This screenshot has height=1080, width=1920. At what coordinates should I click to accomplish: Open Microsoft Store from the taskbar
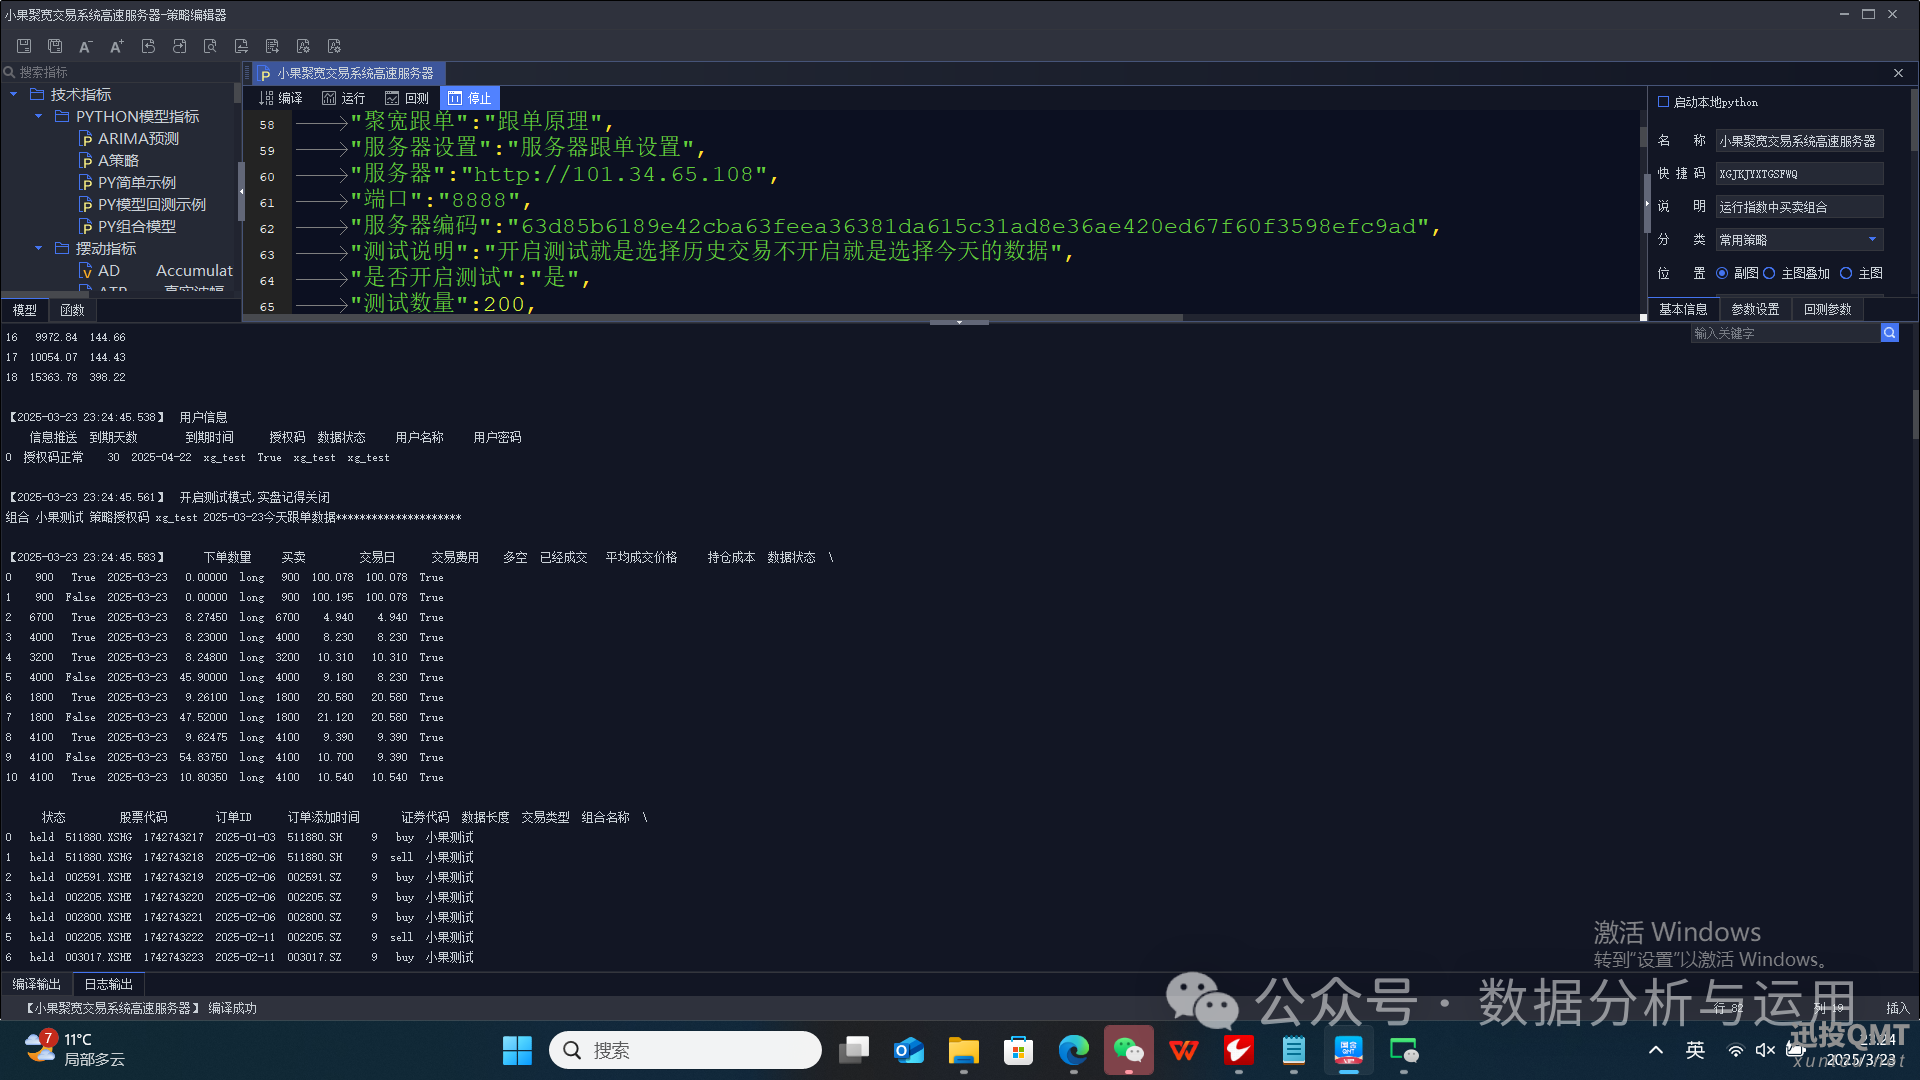pos(1019,1050)
